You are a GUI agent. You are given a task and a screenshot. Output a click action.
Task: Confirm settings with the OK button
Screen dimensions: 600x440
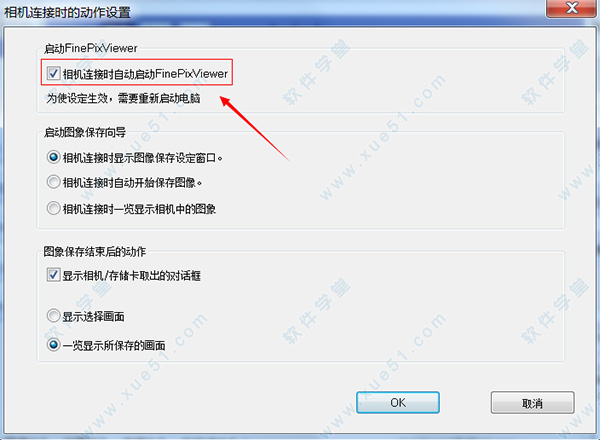pos(398,403)
